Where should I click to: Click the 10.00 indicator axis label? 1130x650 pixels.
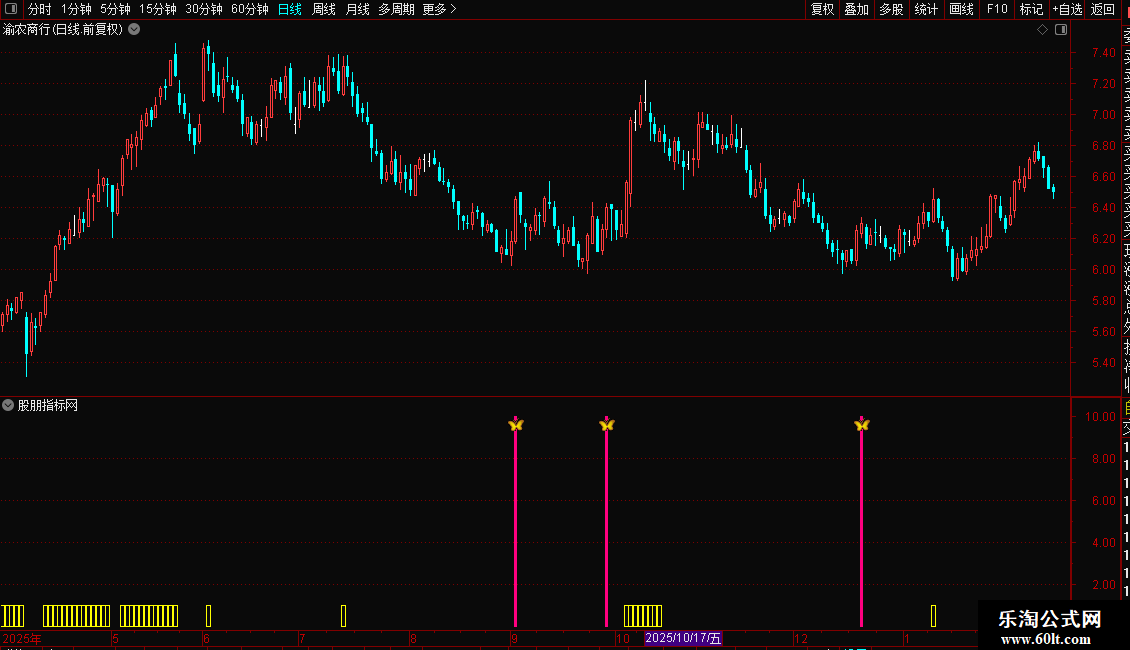[x=1100, y=417]
